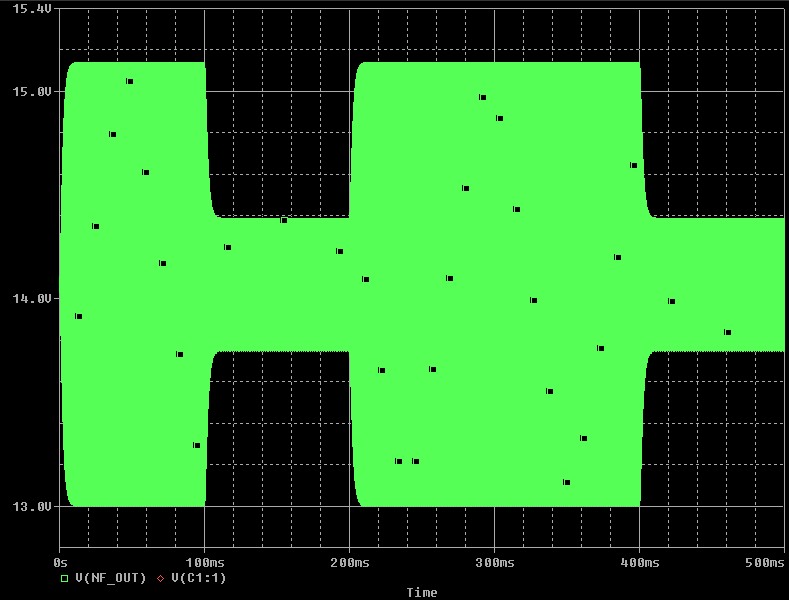Click the 15.4V Y-axis label
The height and width of the screenshot is (600, 789).
[32, 9]
